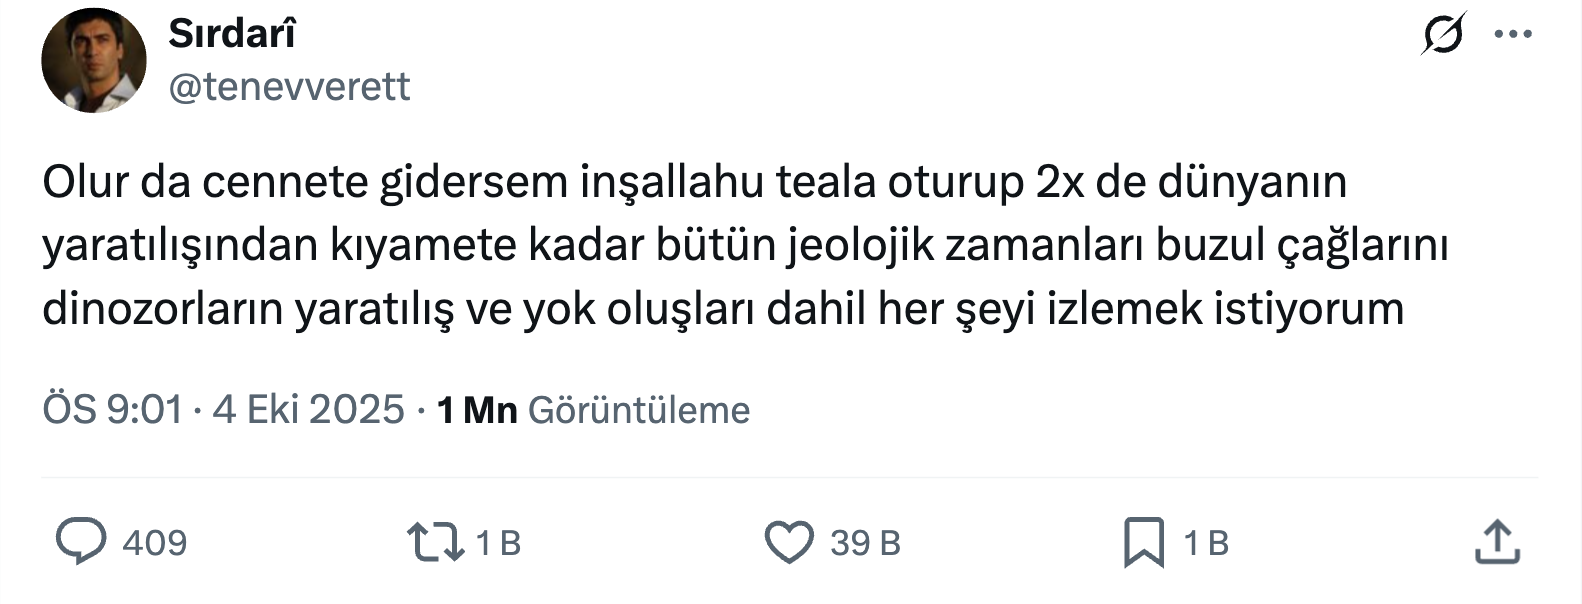Click the 409 replies count

155,543
